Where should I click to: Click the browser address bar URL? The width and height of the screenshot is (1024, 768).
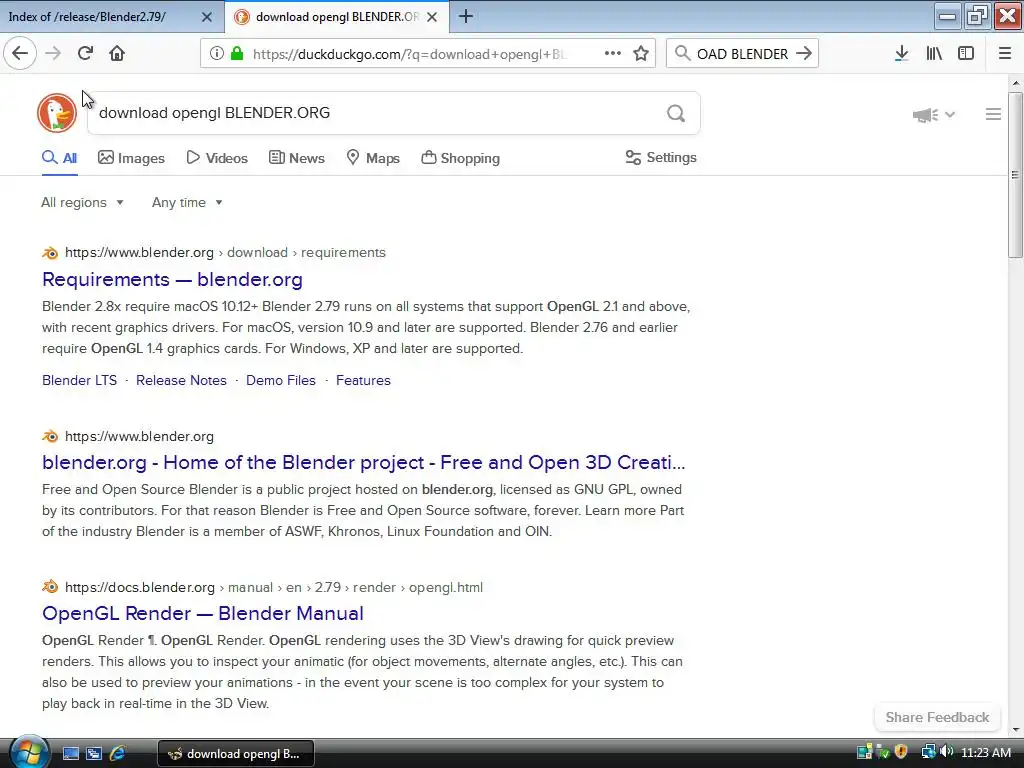(409, 54)
